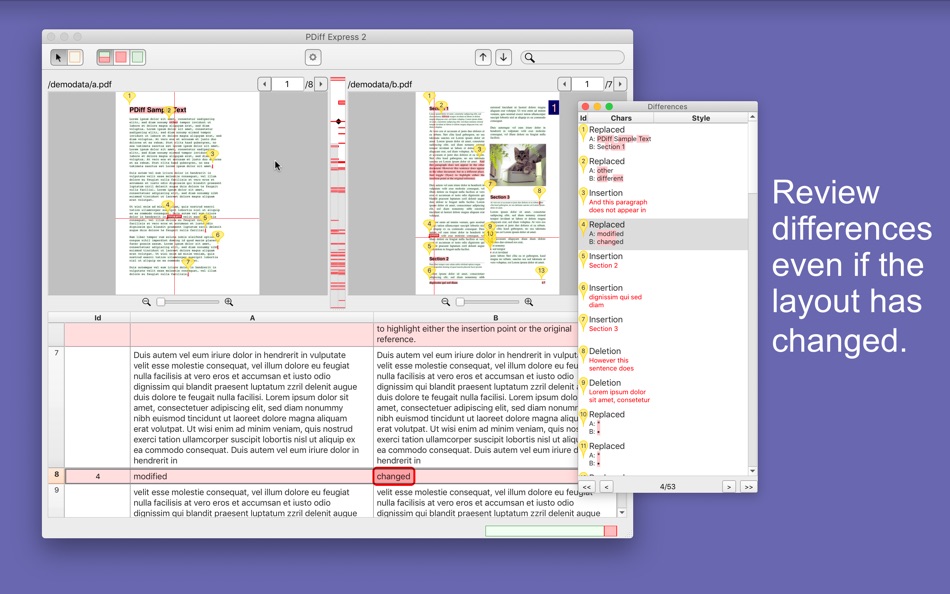Viewport: 950px width, 594px height.
Task: Select difference 9 Deletion 'Lorem ipsum dolor'
Action: click(663, 391)
